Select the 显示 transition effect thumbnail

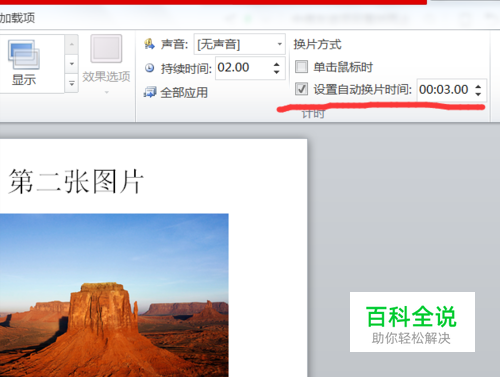pos(24,63)
